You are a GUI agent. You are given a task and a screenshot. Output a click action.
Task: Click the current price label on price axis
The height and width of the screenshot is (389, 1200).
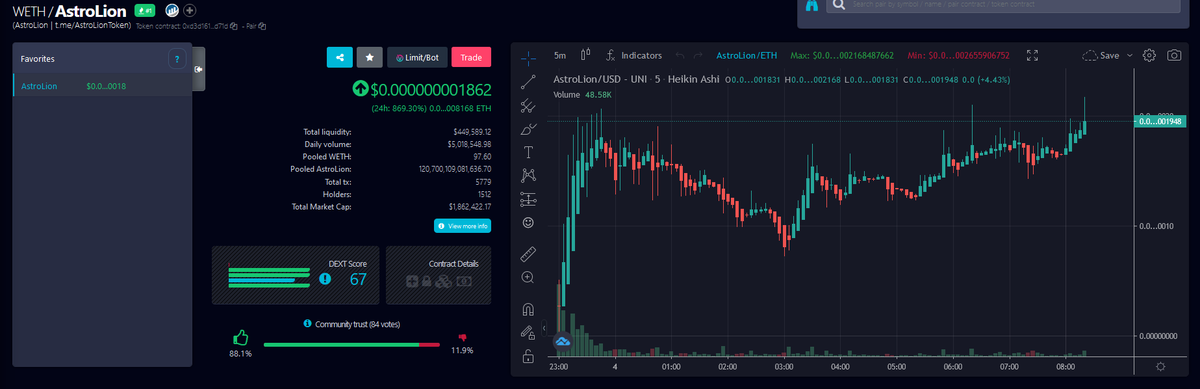click(x=1159, y=121)
